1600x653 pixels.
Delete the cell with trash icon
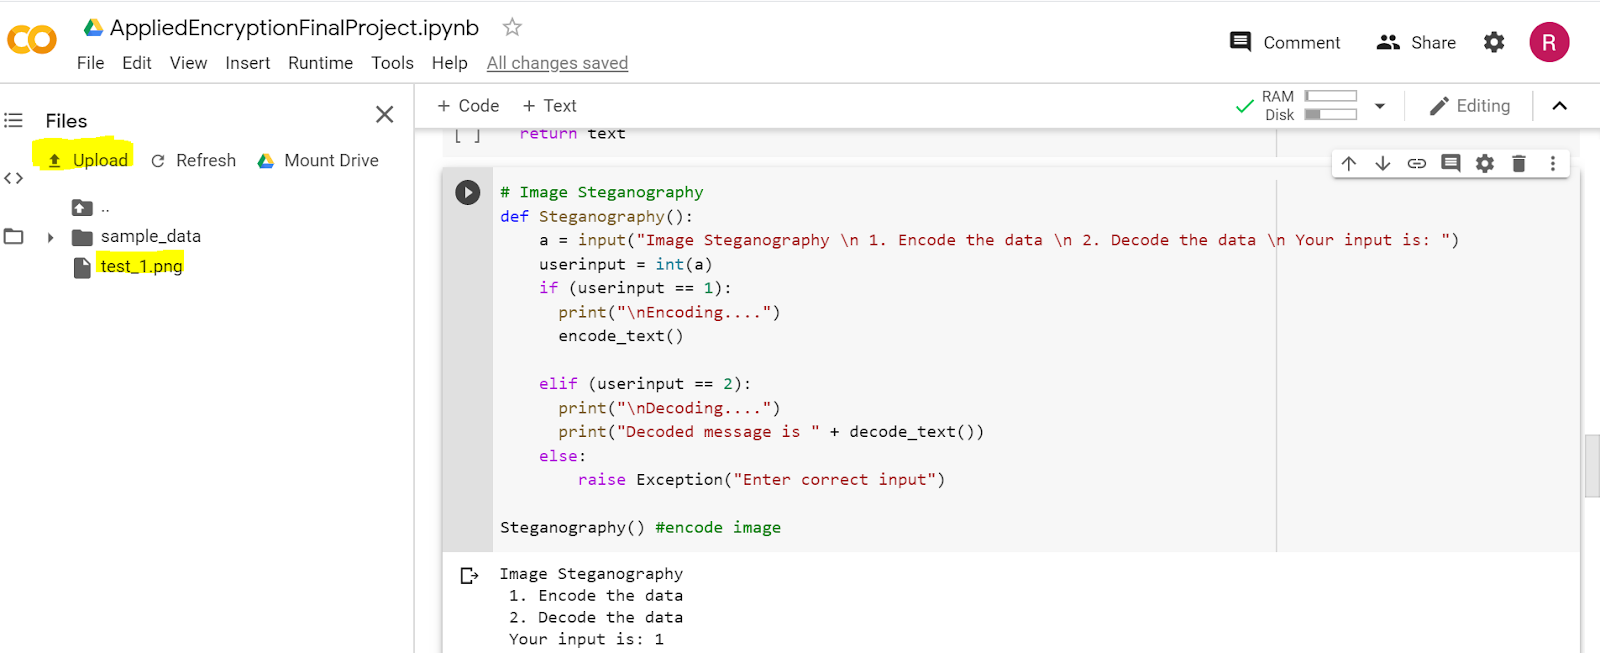tap(1519, 163)
